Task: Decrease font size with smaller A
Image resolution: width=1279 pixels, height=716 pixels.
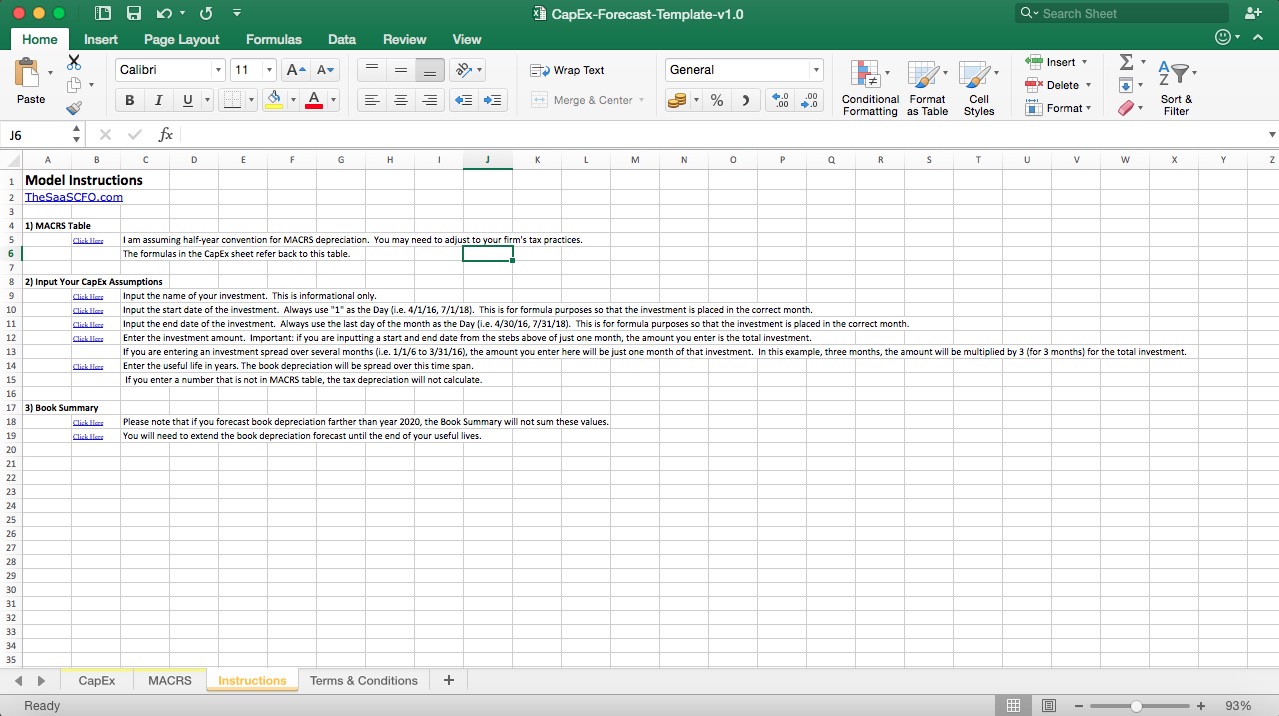Action: tap(325, 70)
